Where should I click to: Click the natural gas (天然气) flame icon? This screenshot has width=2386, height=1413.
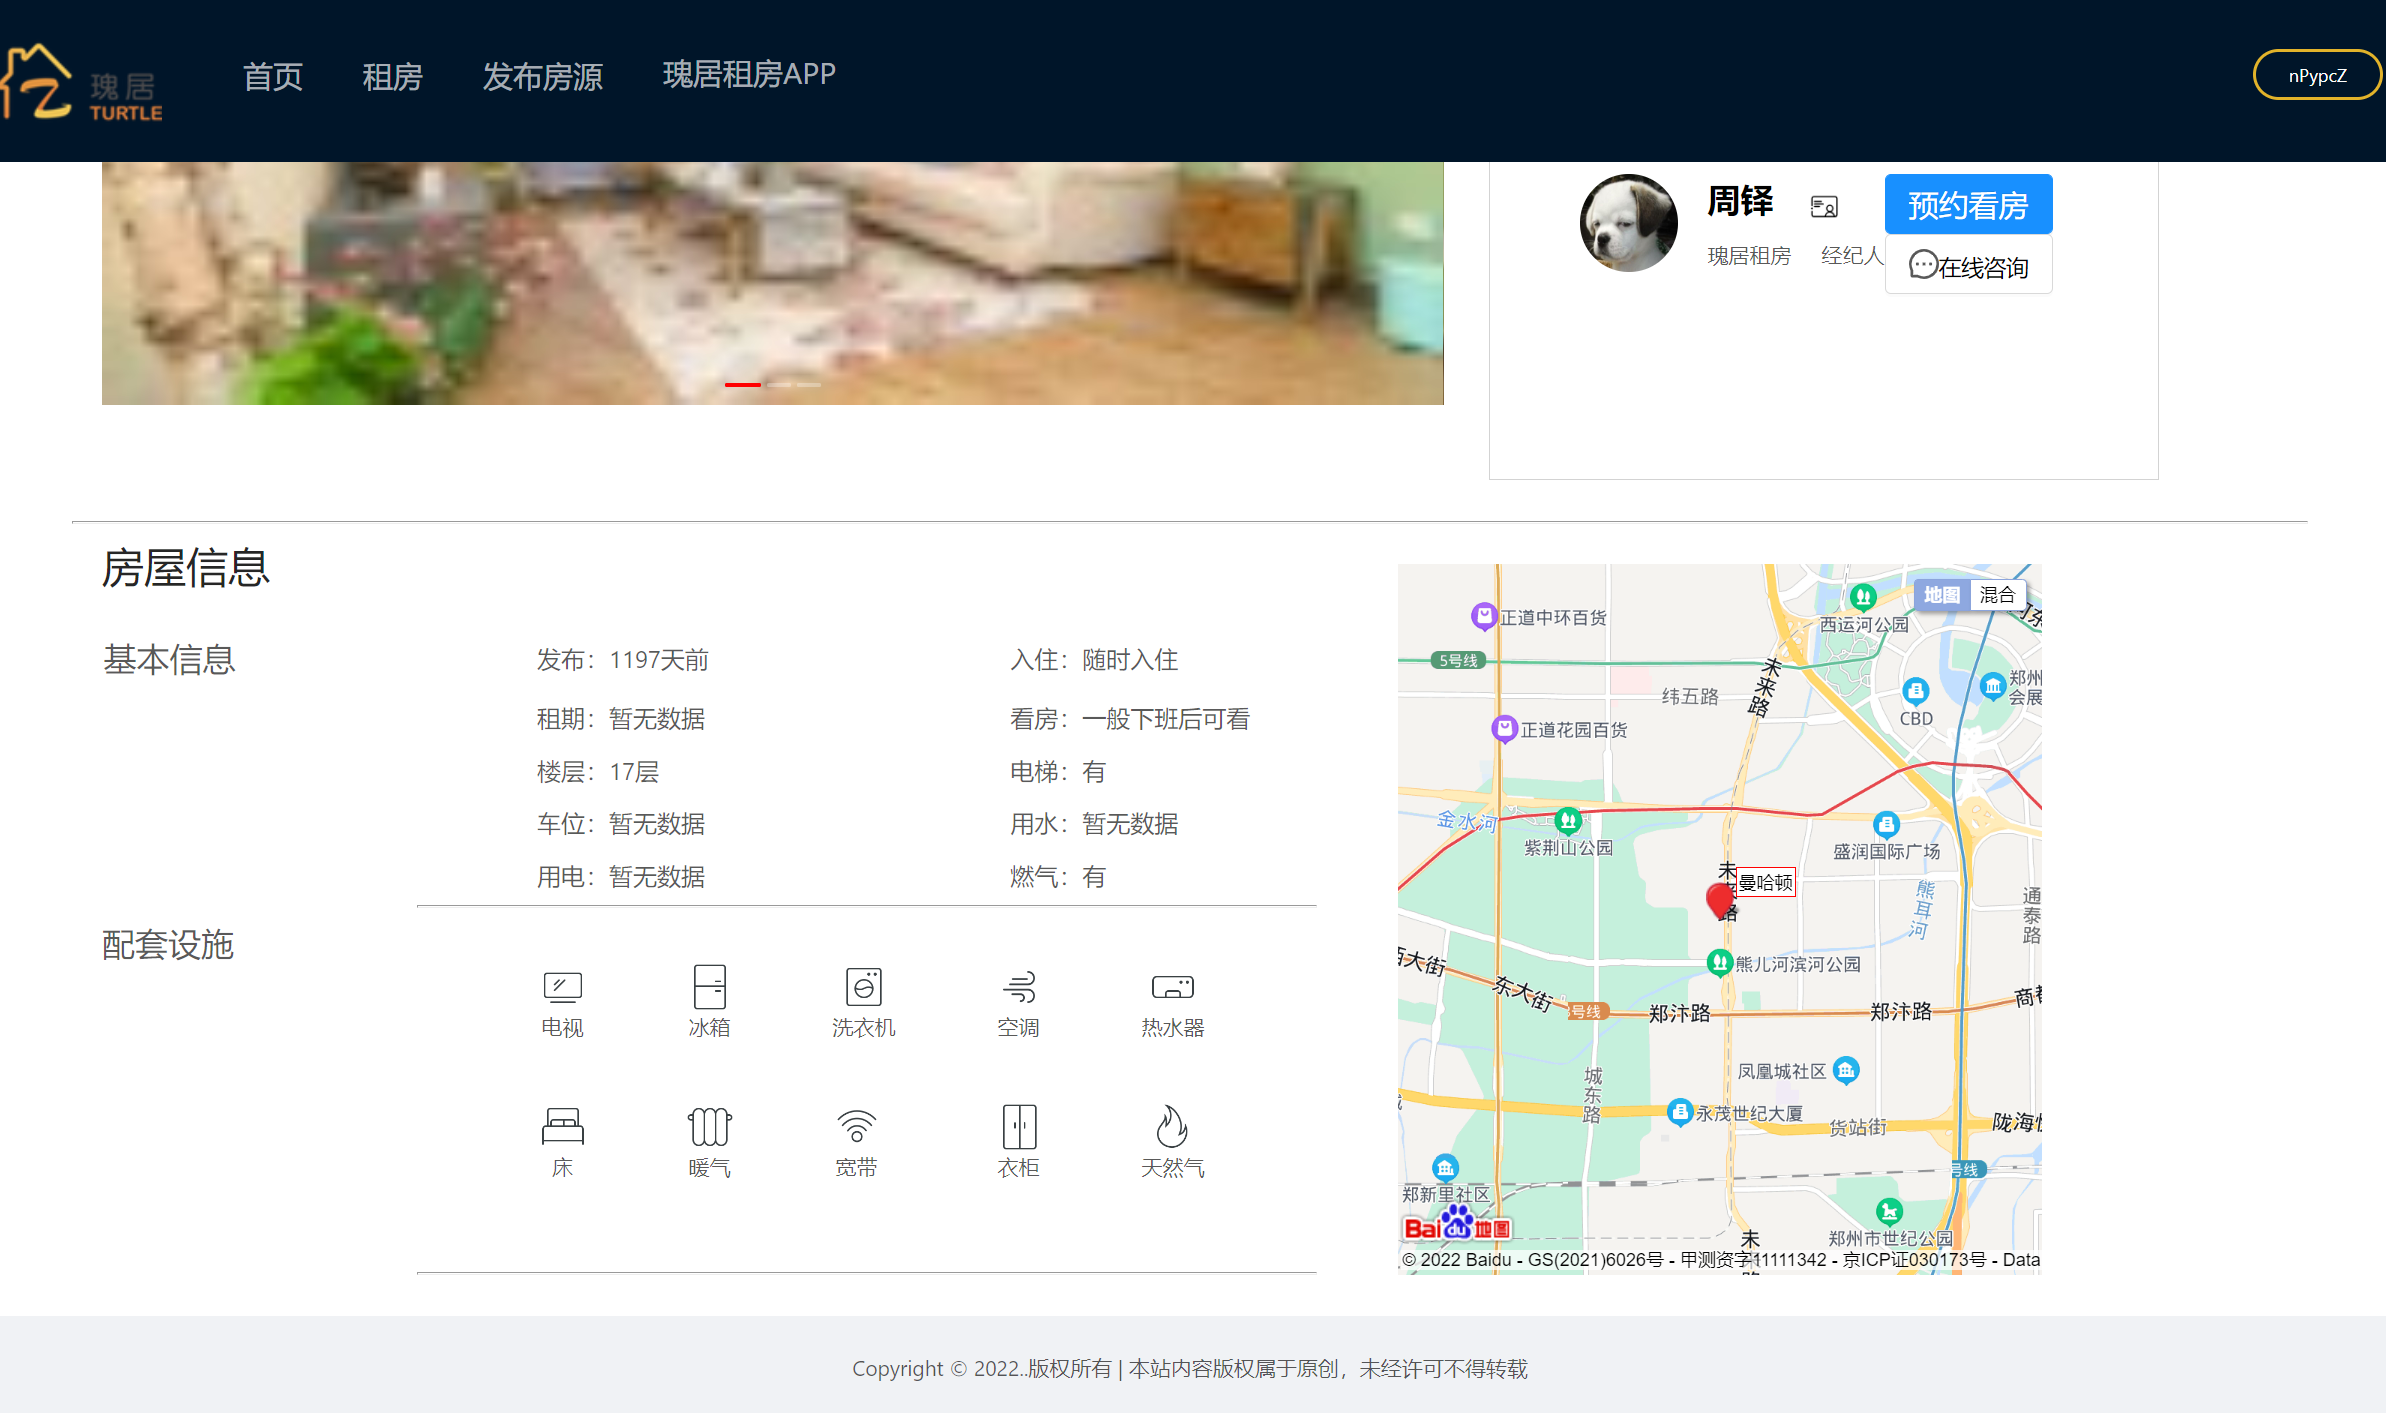(1172, 1127)
